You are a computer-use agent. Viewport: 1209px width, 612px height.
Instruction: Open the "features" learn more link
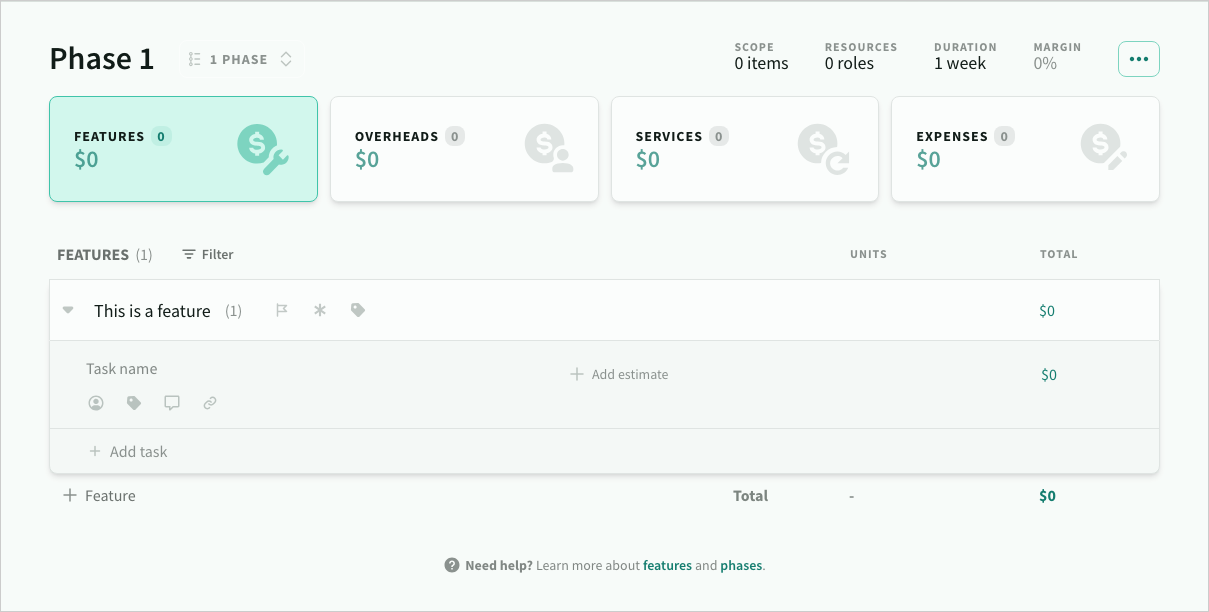[x=667, y=565]
